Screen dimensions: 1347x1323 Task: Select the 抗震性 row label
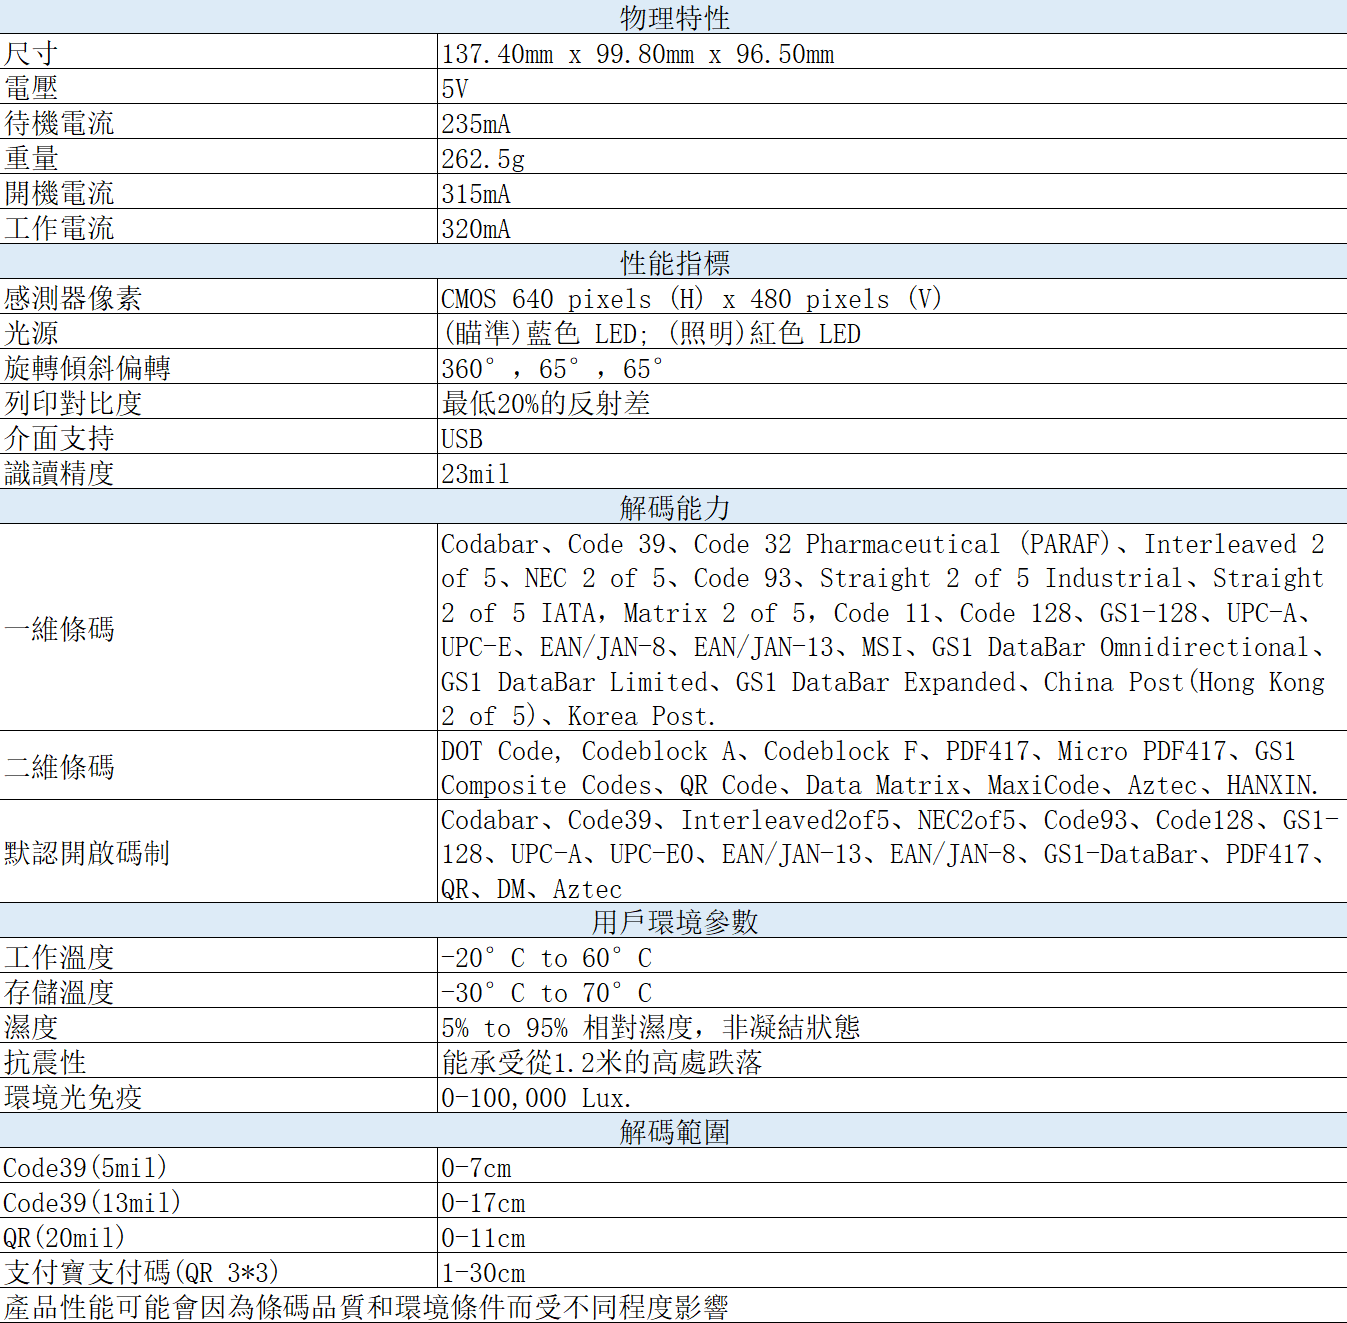(46, 1062)
